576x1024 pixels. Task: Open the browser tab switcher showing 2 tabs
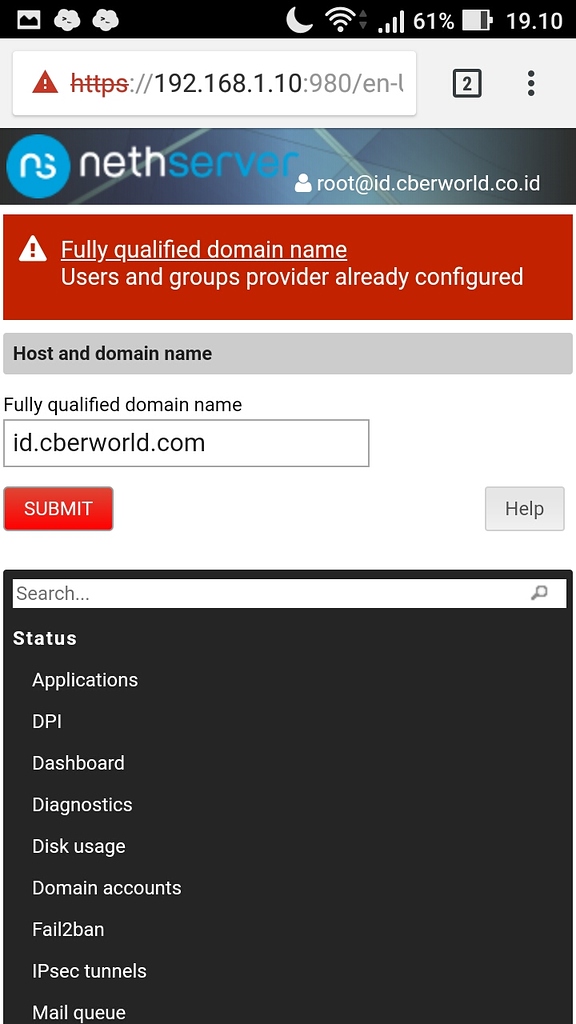point(466,83)
